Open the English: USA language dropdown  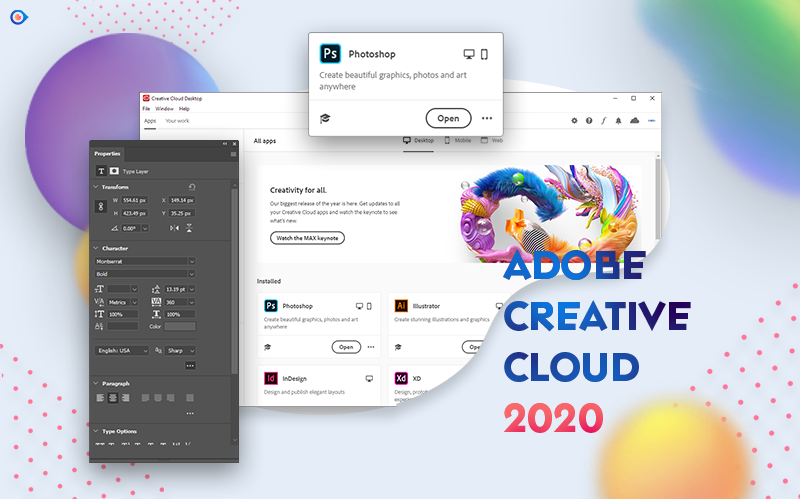(121, 351)
